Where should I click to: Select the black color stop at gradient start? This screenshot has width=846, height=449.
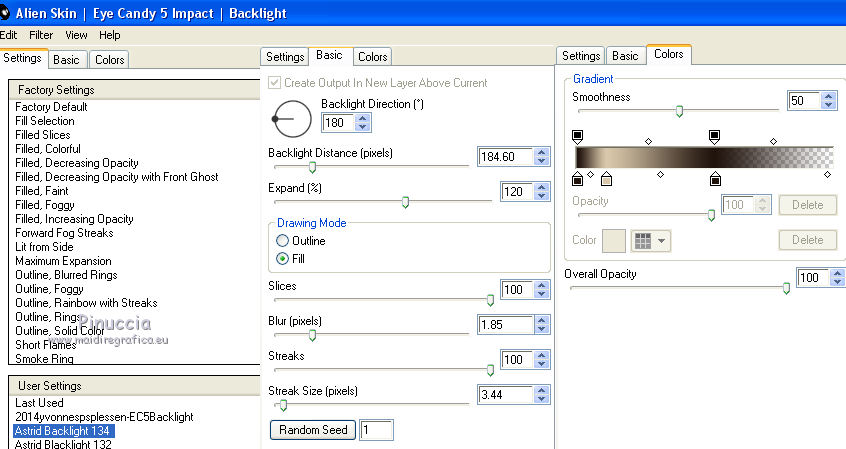pyautogui.click(x=577, y=178)
